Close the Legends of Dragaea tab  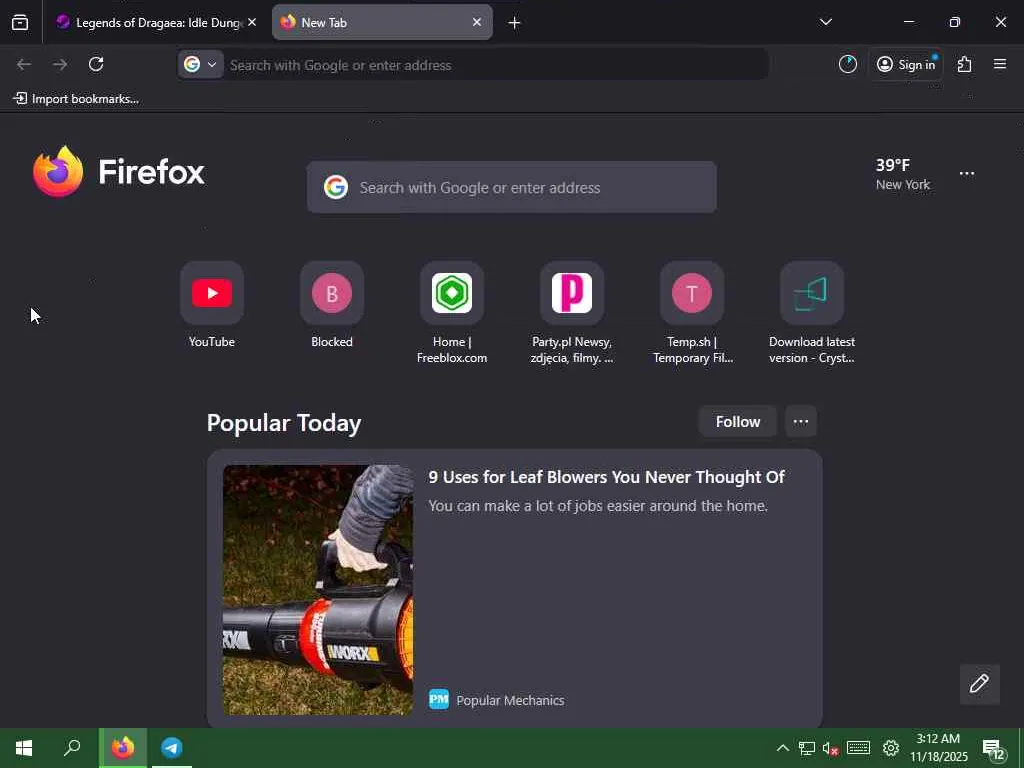[252, 22]
